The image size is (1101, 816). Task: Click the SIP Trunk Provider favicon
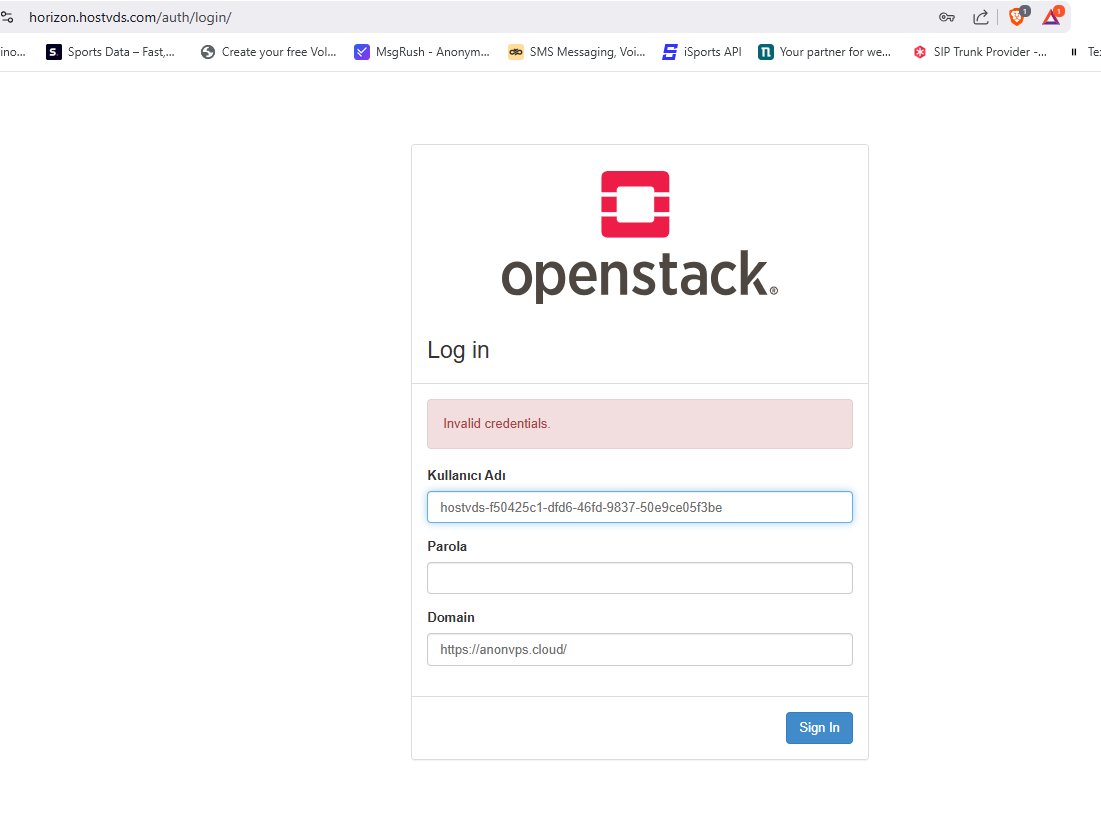pyautogui.click(x=920, y=52)
